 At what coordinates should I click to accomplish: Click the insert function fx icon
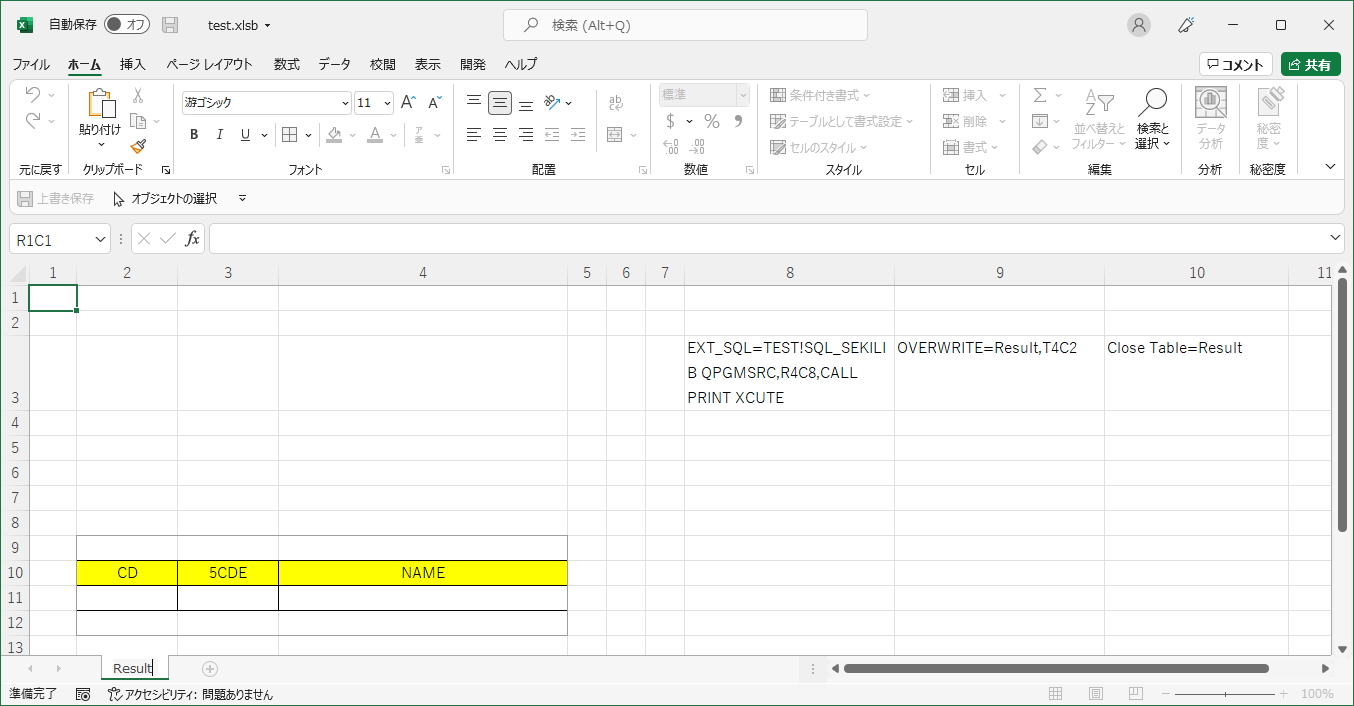[193, 239]
